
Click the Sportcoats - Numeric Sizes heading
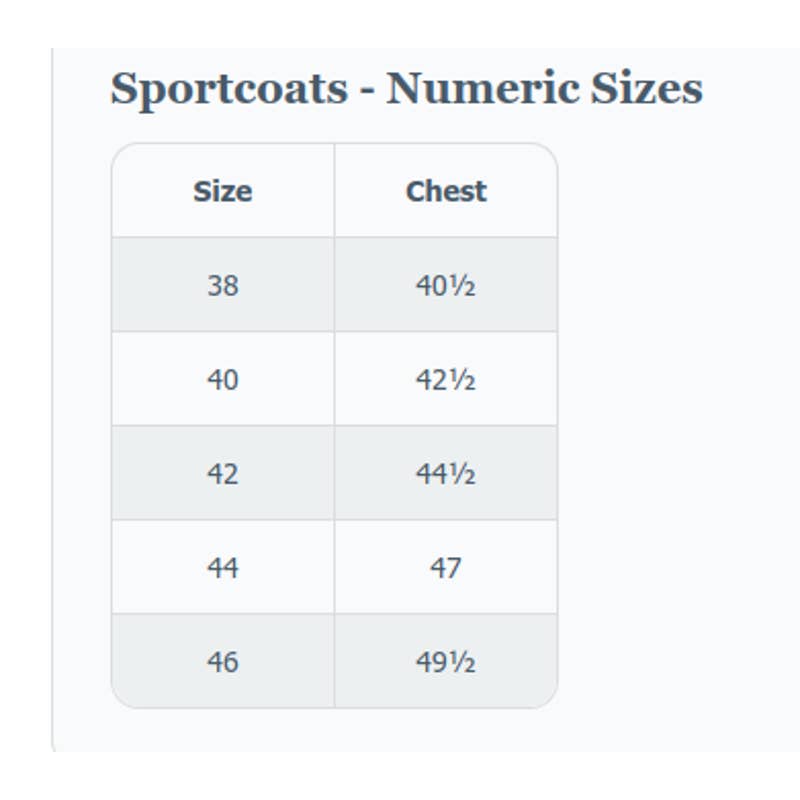(406, 89)
